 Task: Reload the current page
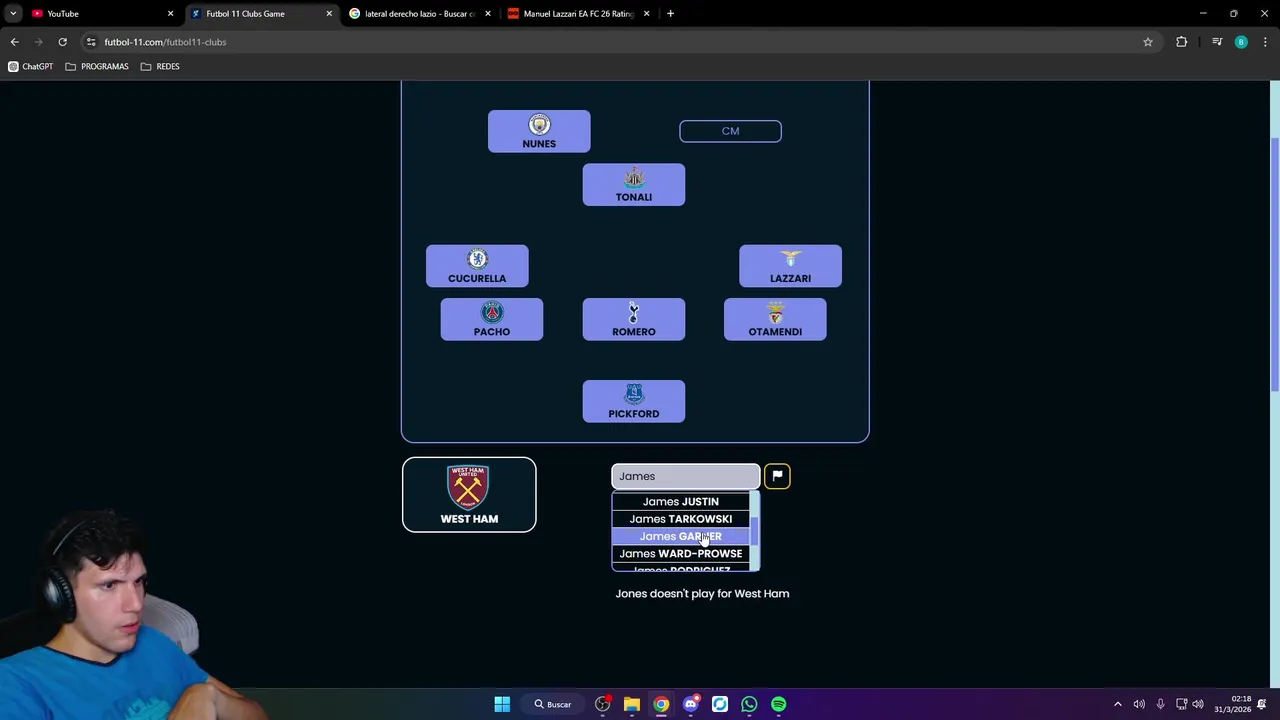pyautogui.click(x=62, y=42)
